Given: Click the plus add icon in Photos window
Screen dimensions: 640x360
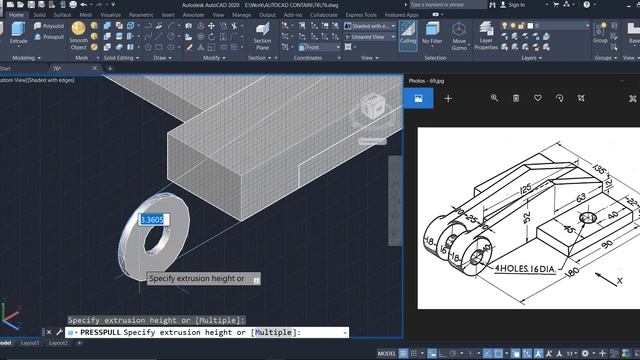Looking at the screenshot, I should 448,98.
